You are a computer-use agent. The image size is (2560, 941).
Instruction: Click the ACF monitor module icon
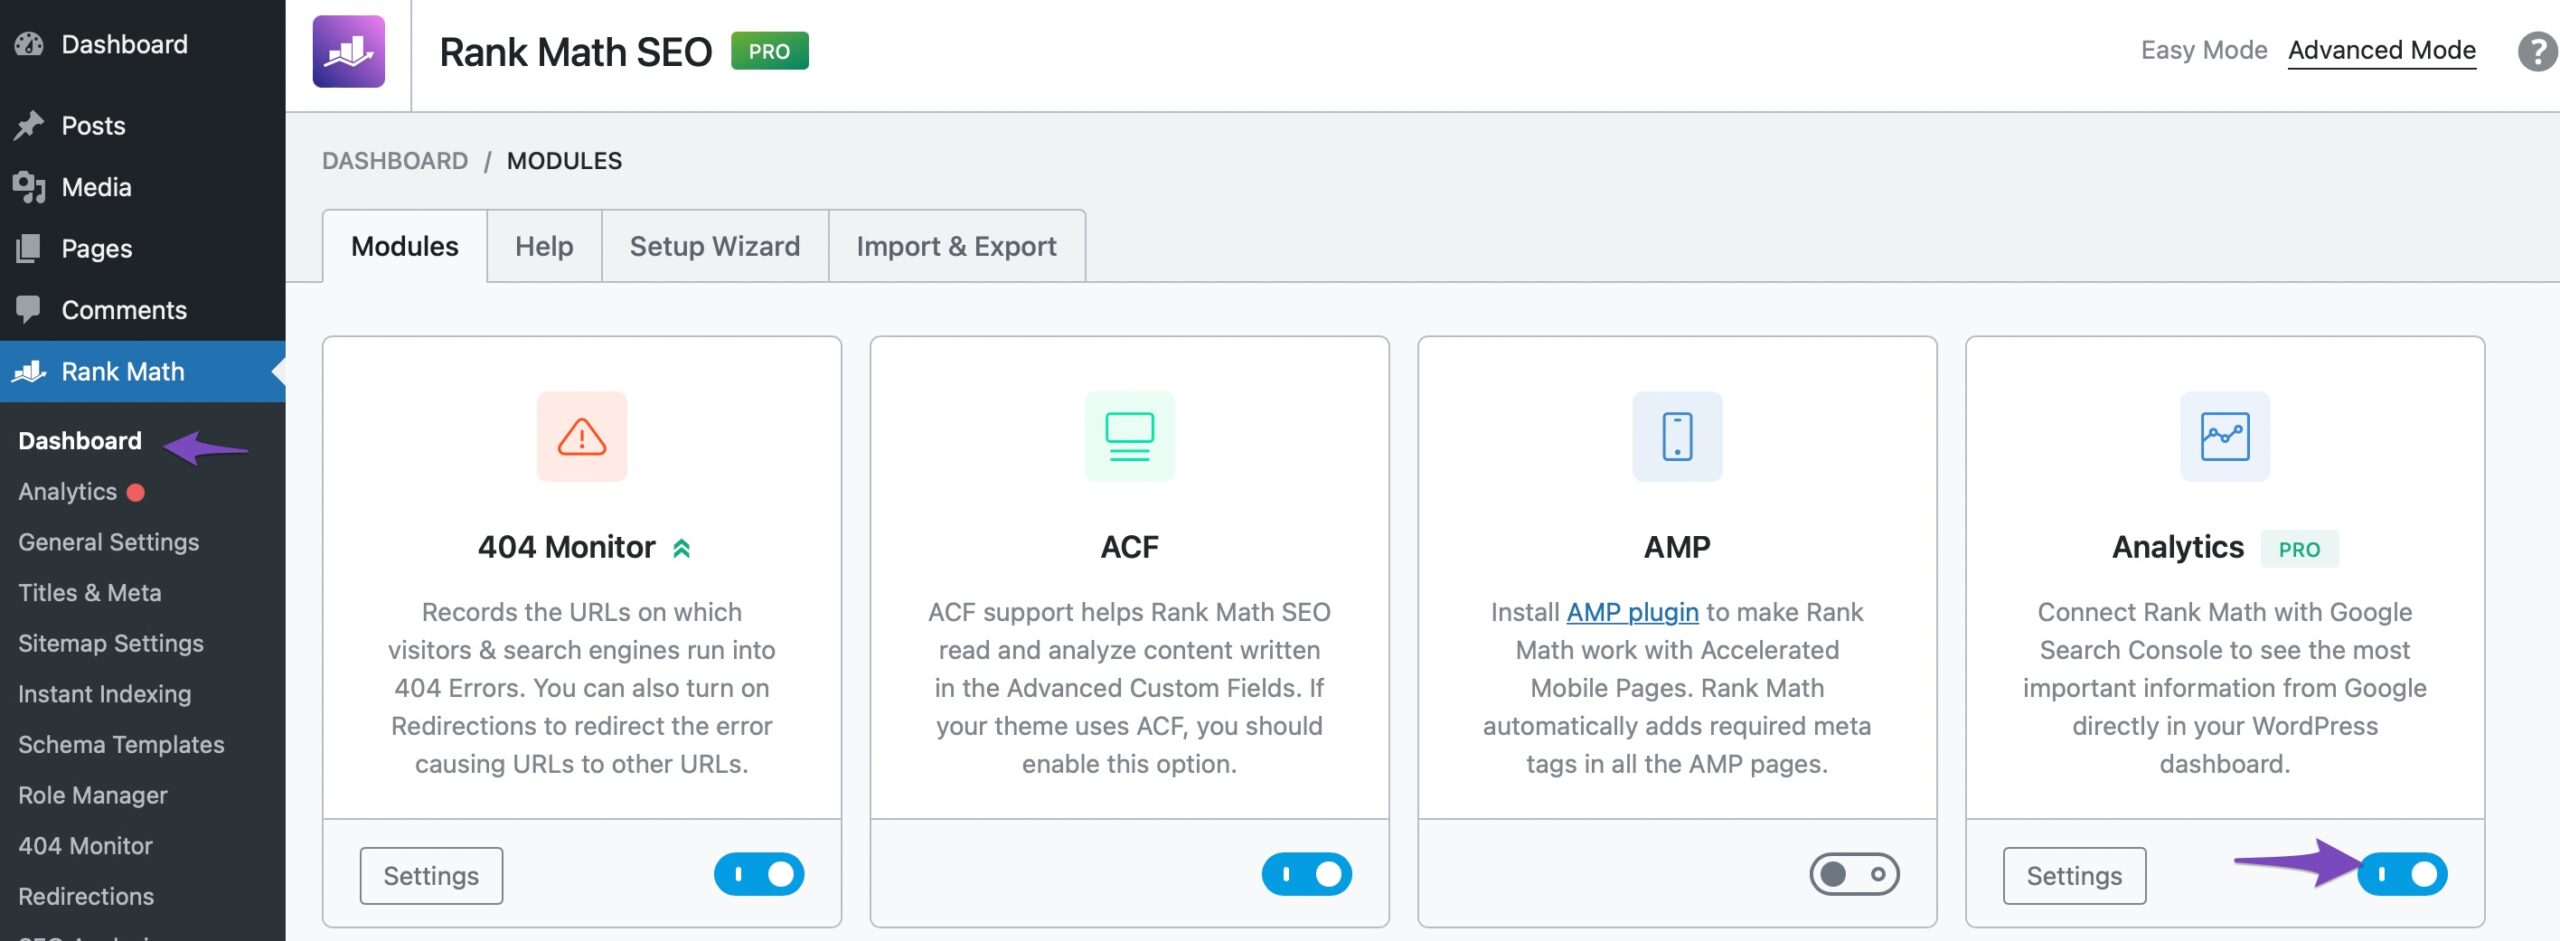point(1130,436)
